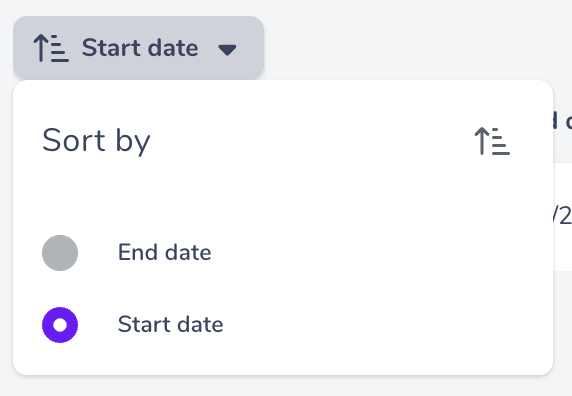
Task: Click the partially visible column header behind the popup
Action: (562, 120)
